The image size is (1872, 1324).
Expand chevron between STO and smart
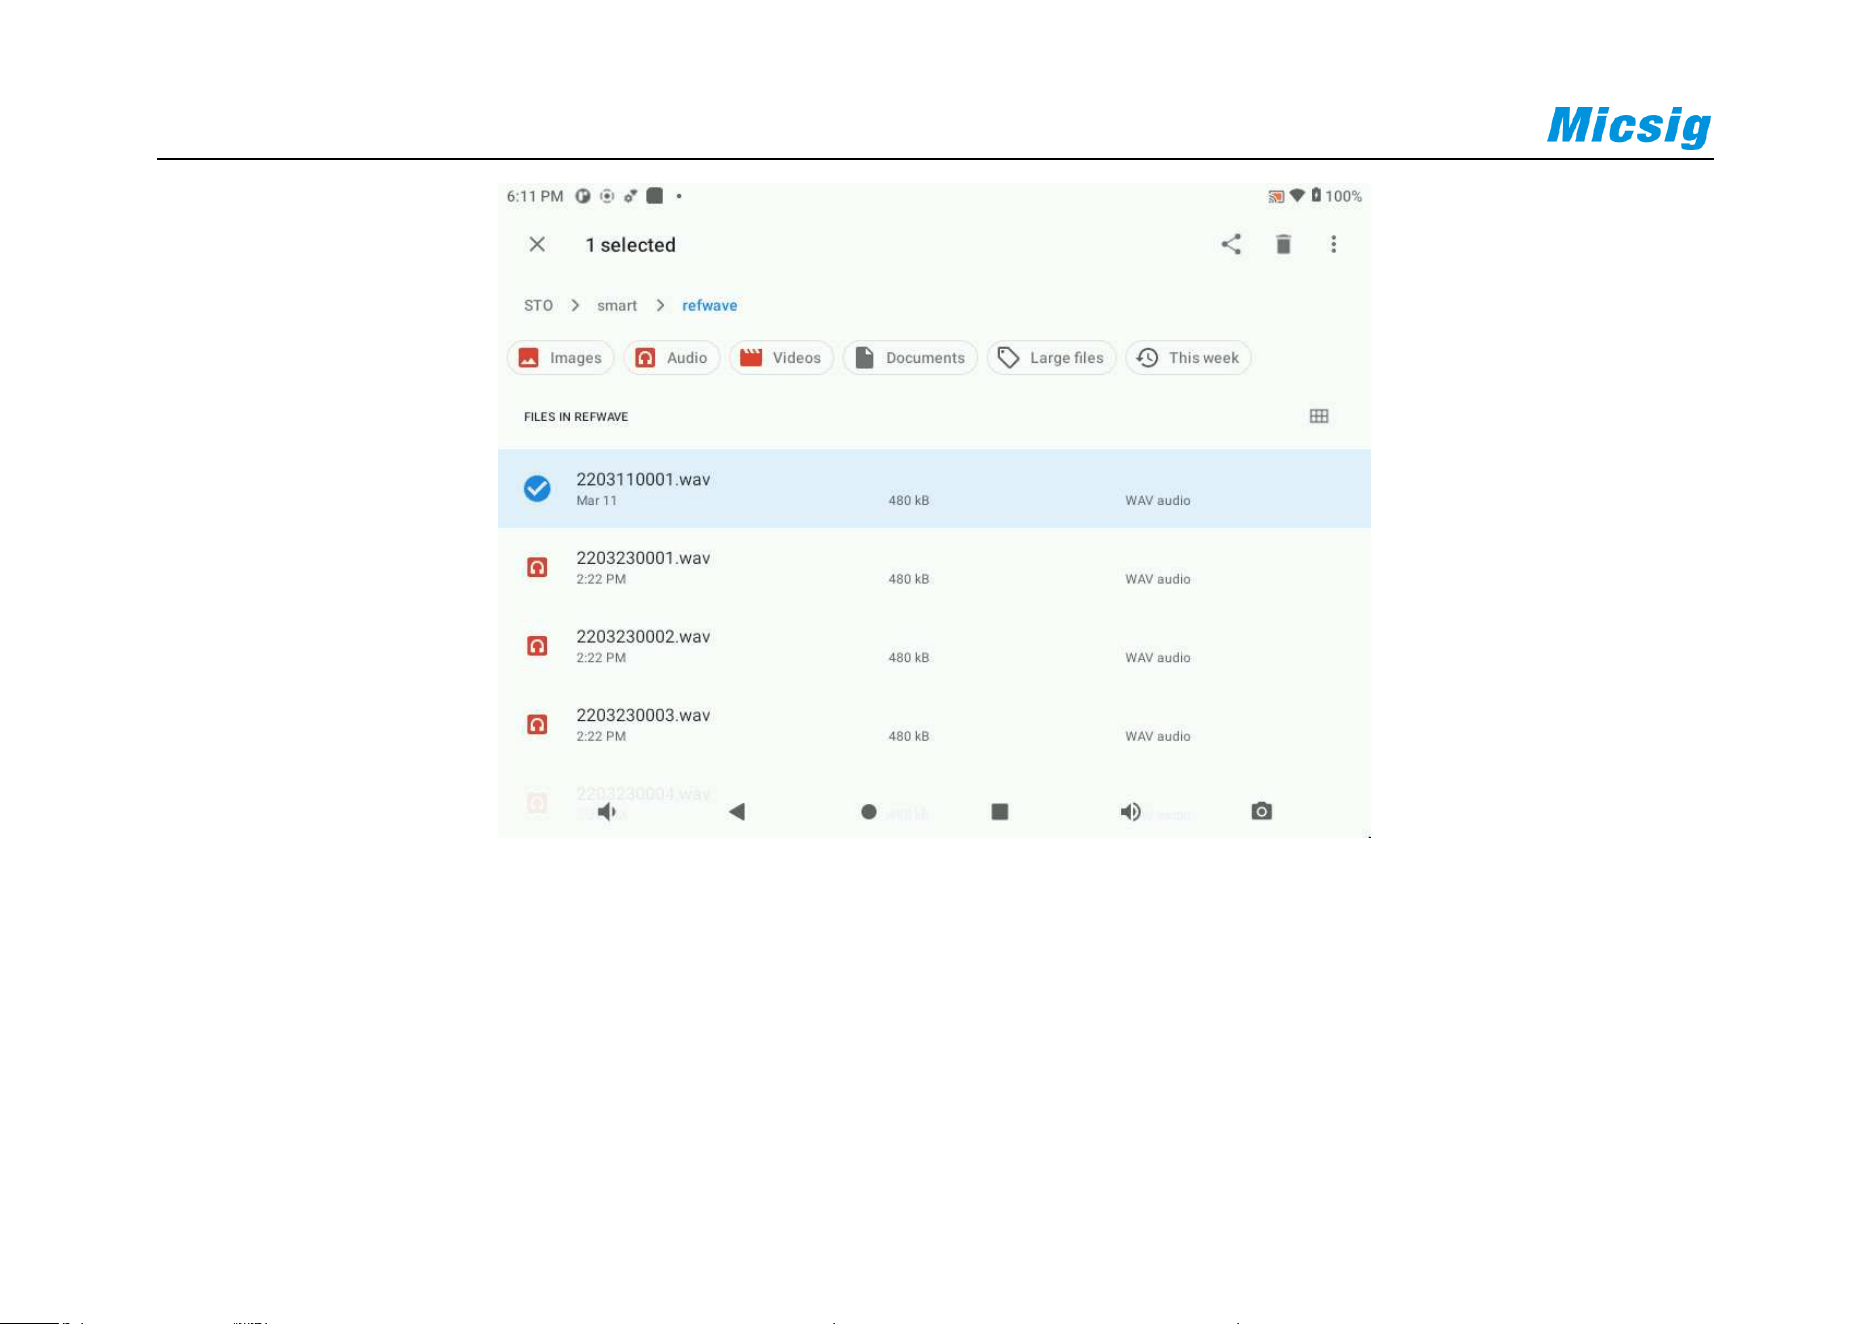[x=575, y=305]
